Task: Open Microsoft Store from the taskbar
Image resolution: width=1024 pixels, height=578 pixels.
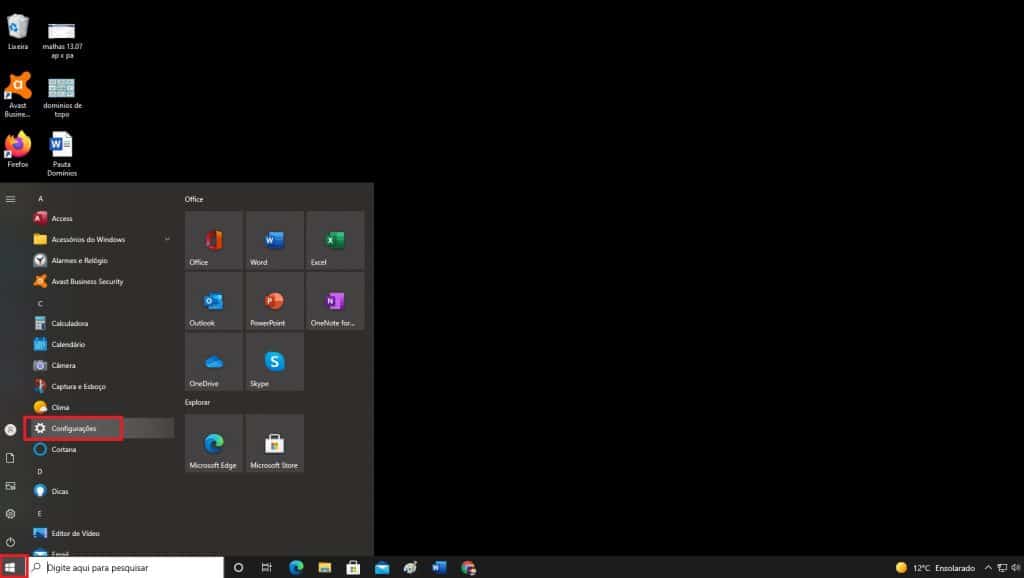Action: click(x=353, y=568)
